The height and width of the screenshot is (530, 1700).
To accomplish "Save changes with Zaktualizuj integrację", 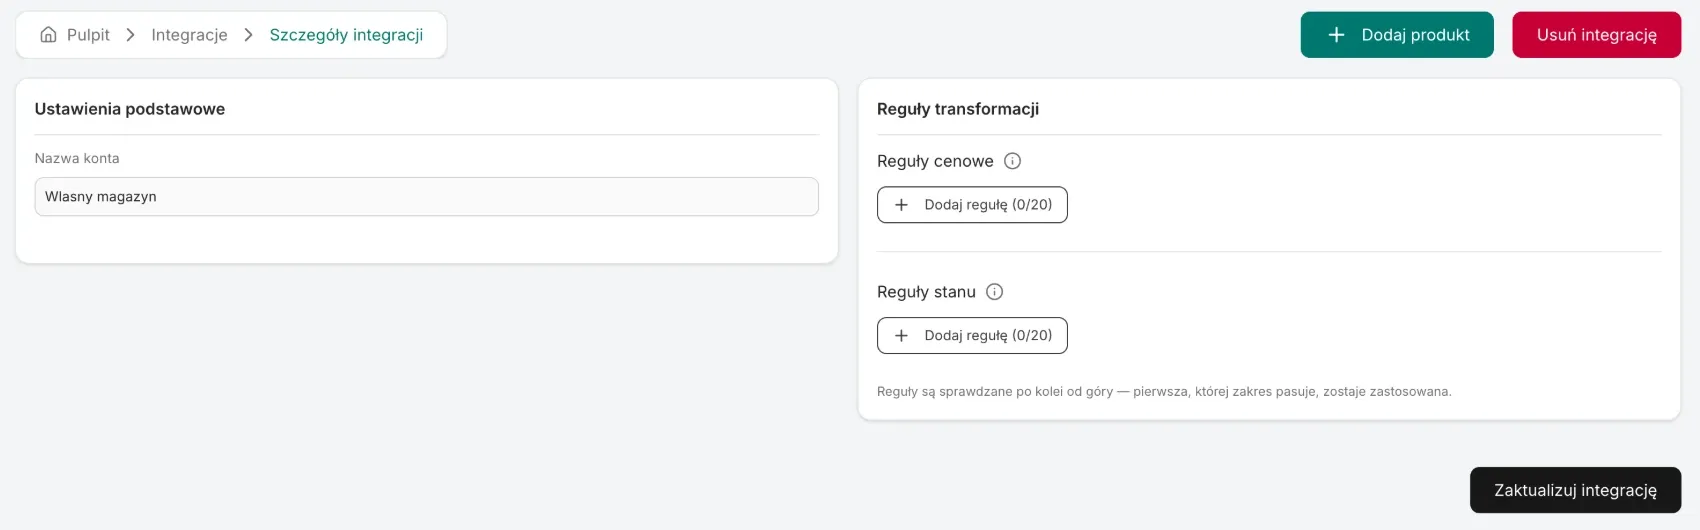I will pyautogui.click(x=1576, y=490).
